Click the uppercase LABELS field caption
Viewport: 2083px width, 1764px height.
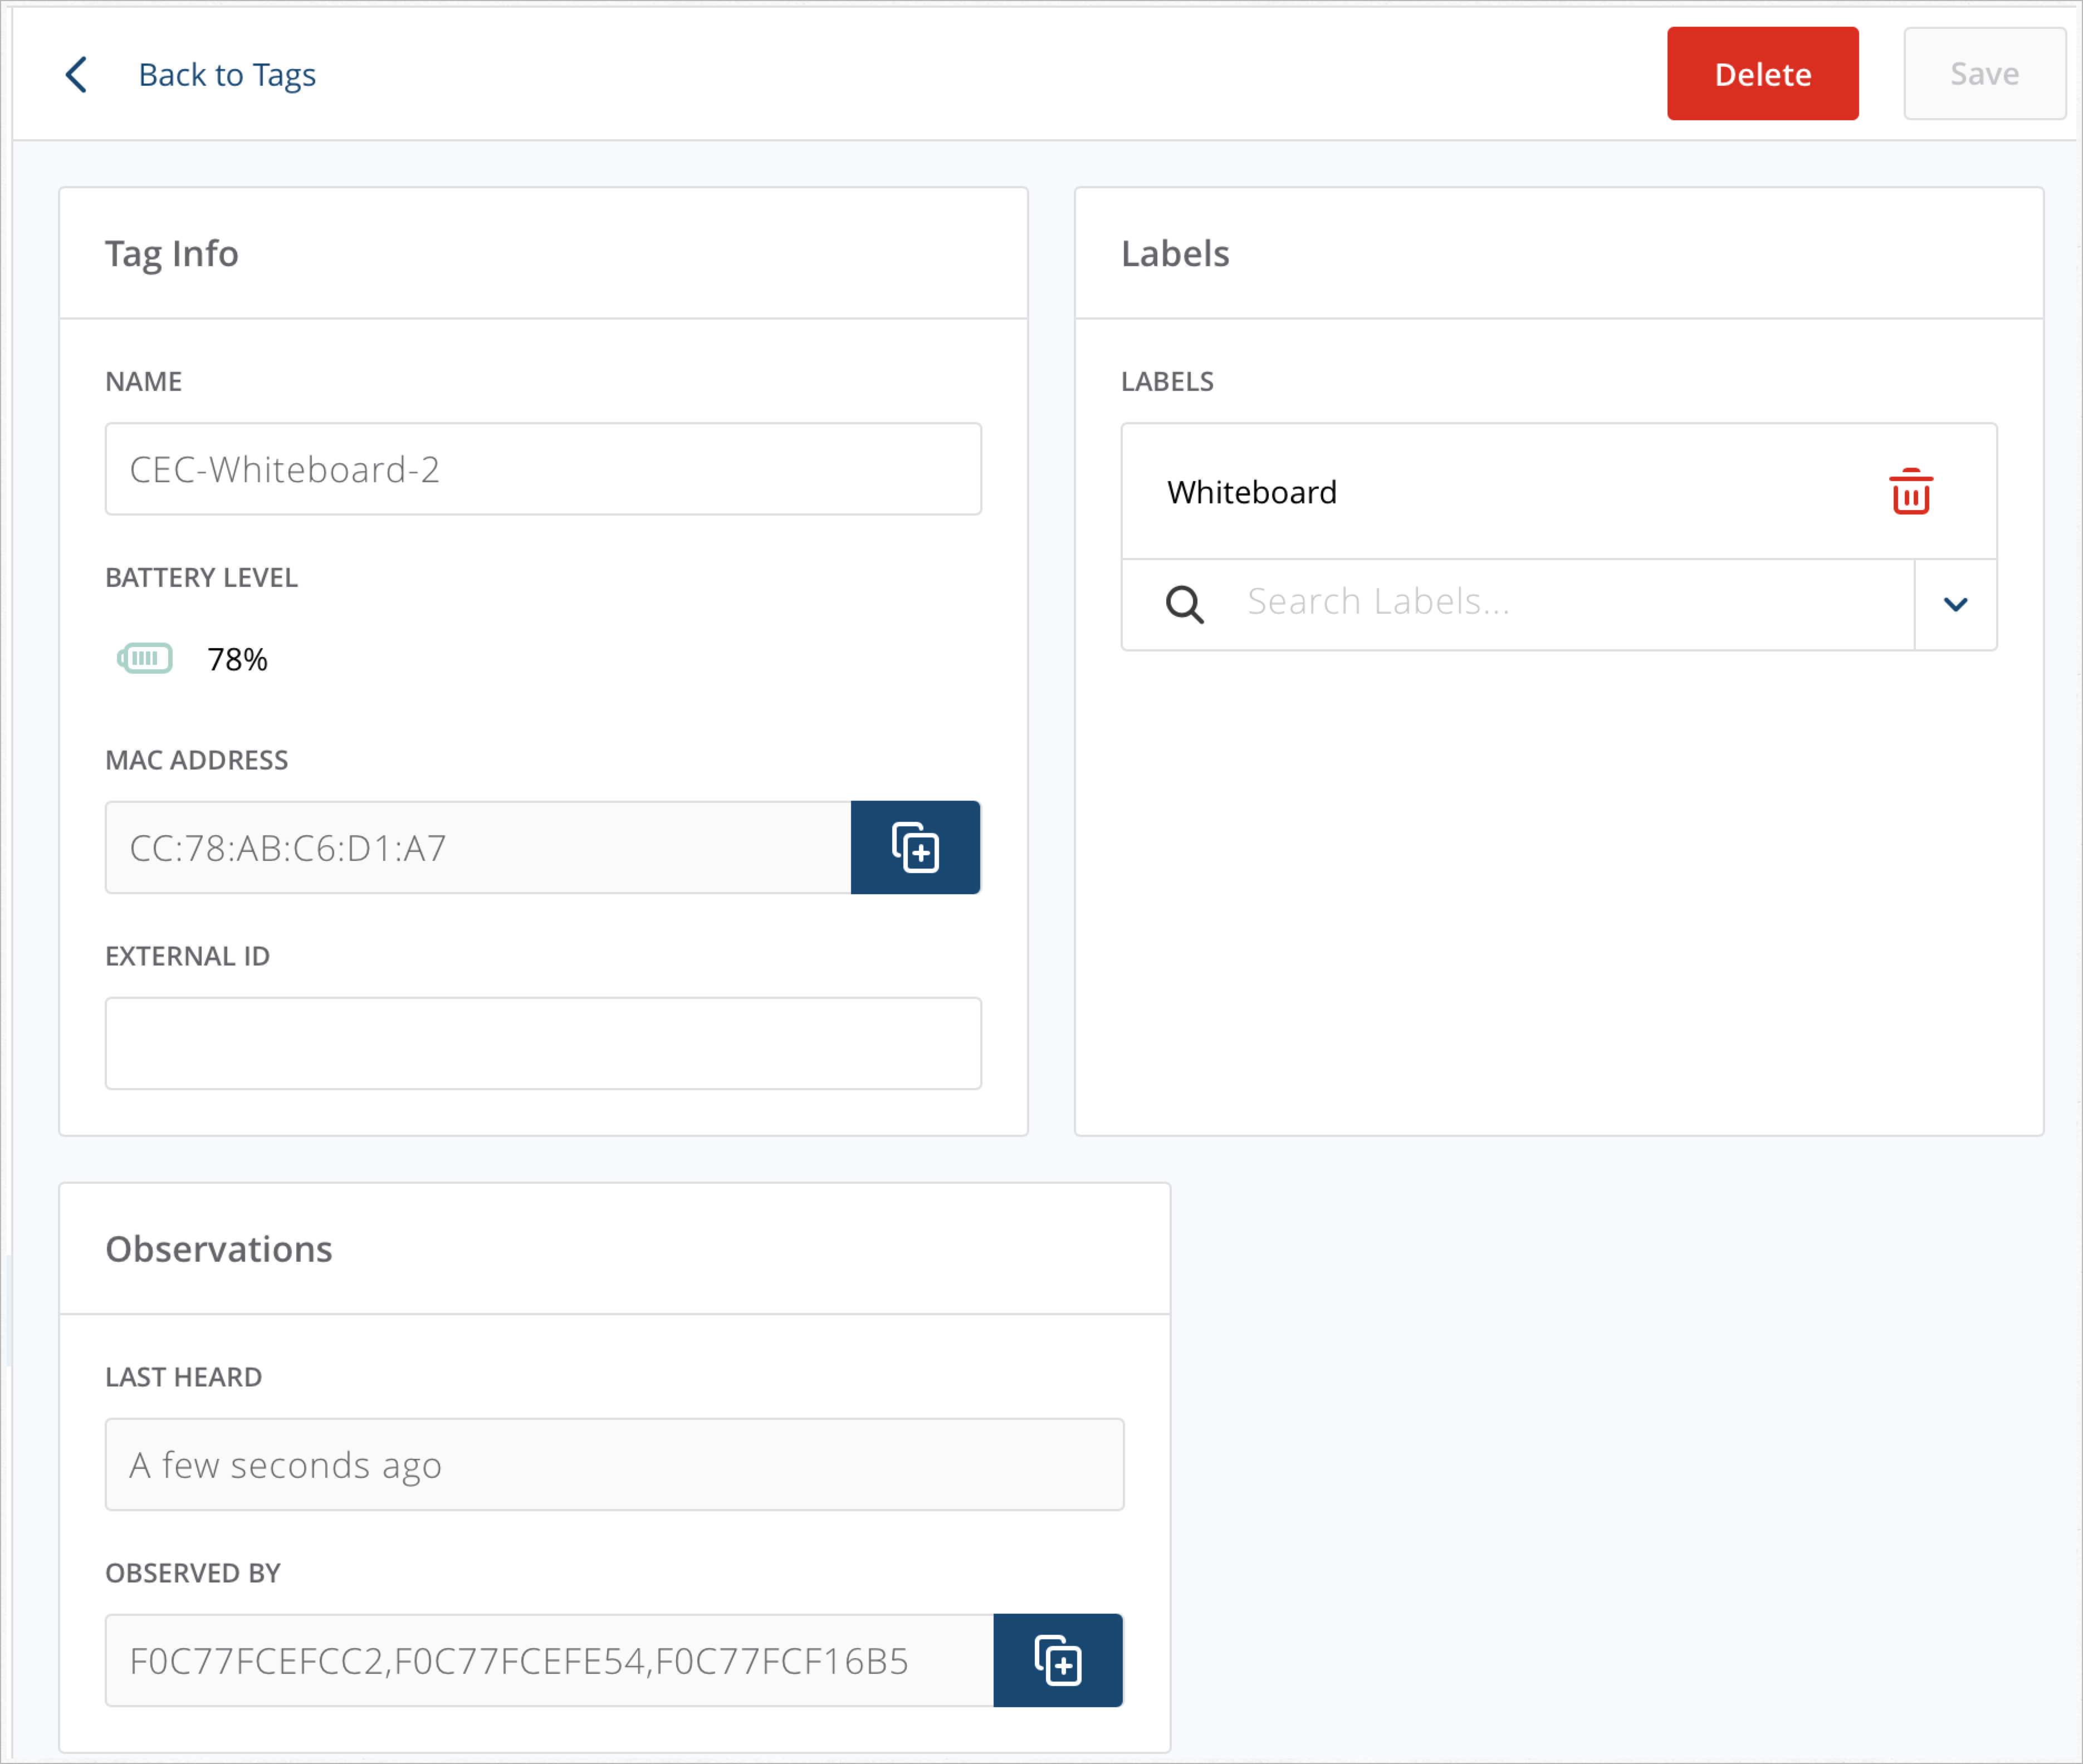[1167, 381]
